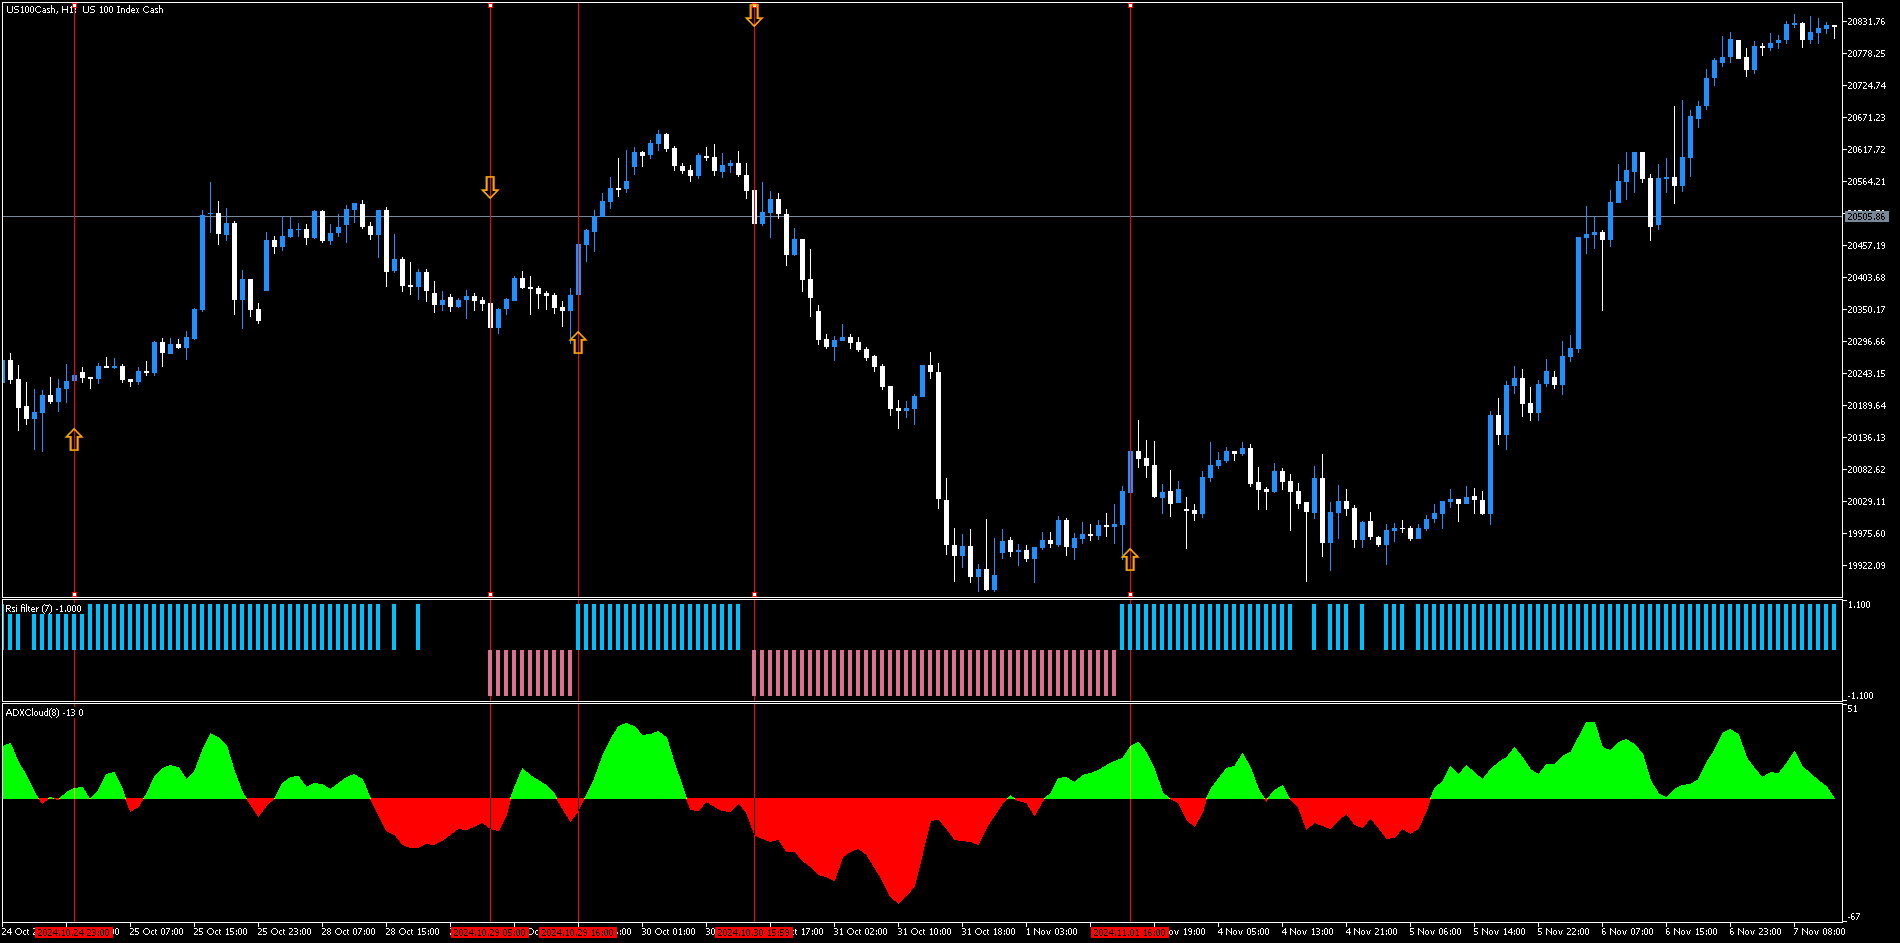Screen dimensions: 1900x943
Task: Select the 2024.10.29 05:00 red time label
Action: pyautogui.click(x=489, y=932)
